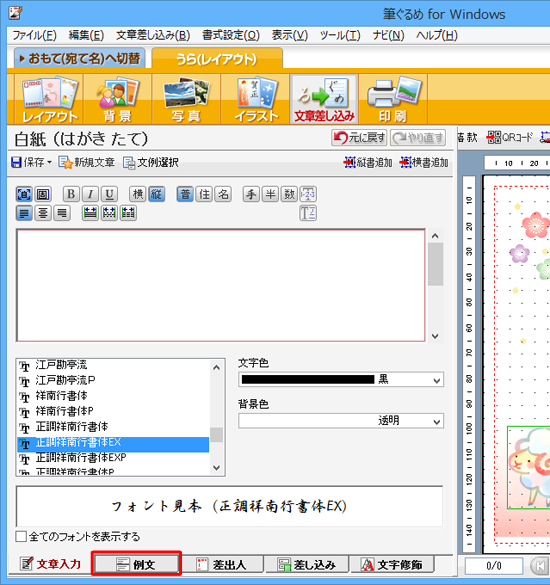Click the black text color swatch
Viewport: 550px width, 585px height.
(x=308, y=379)
